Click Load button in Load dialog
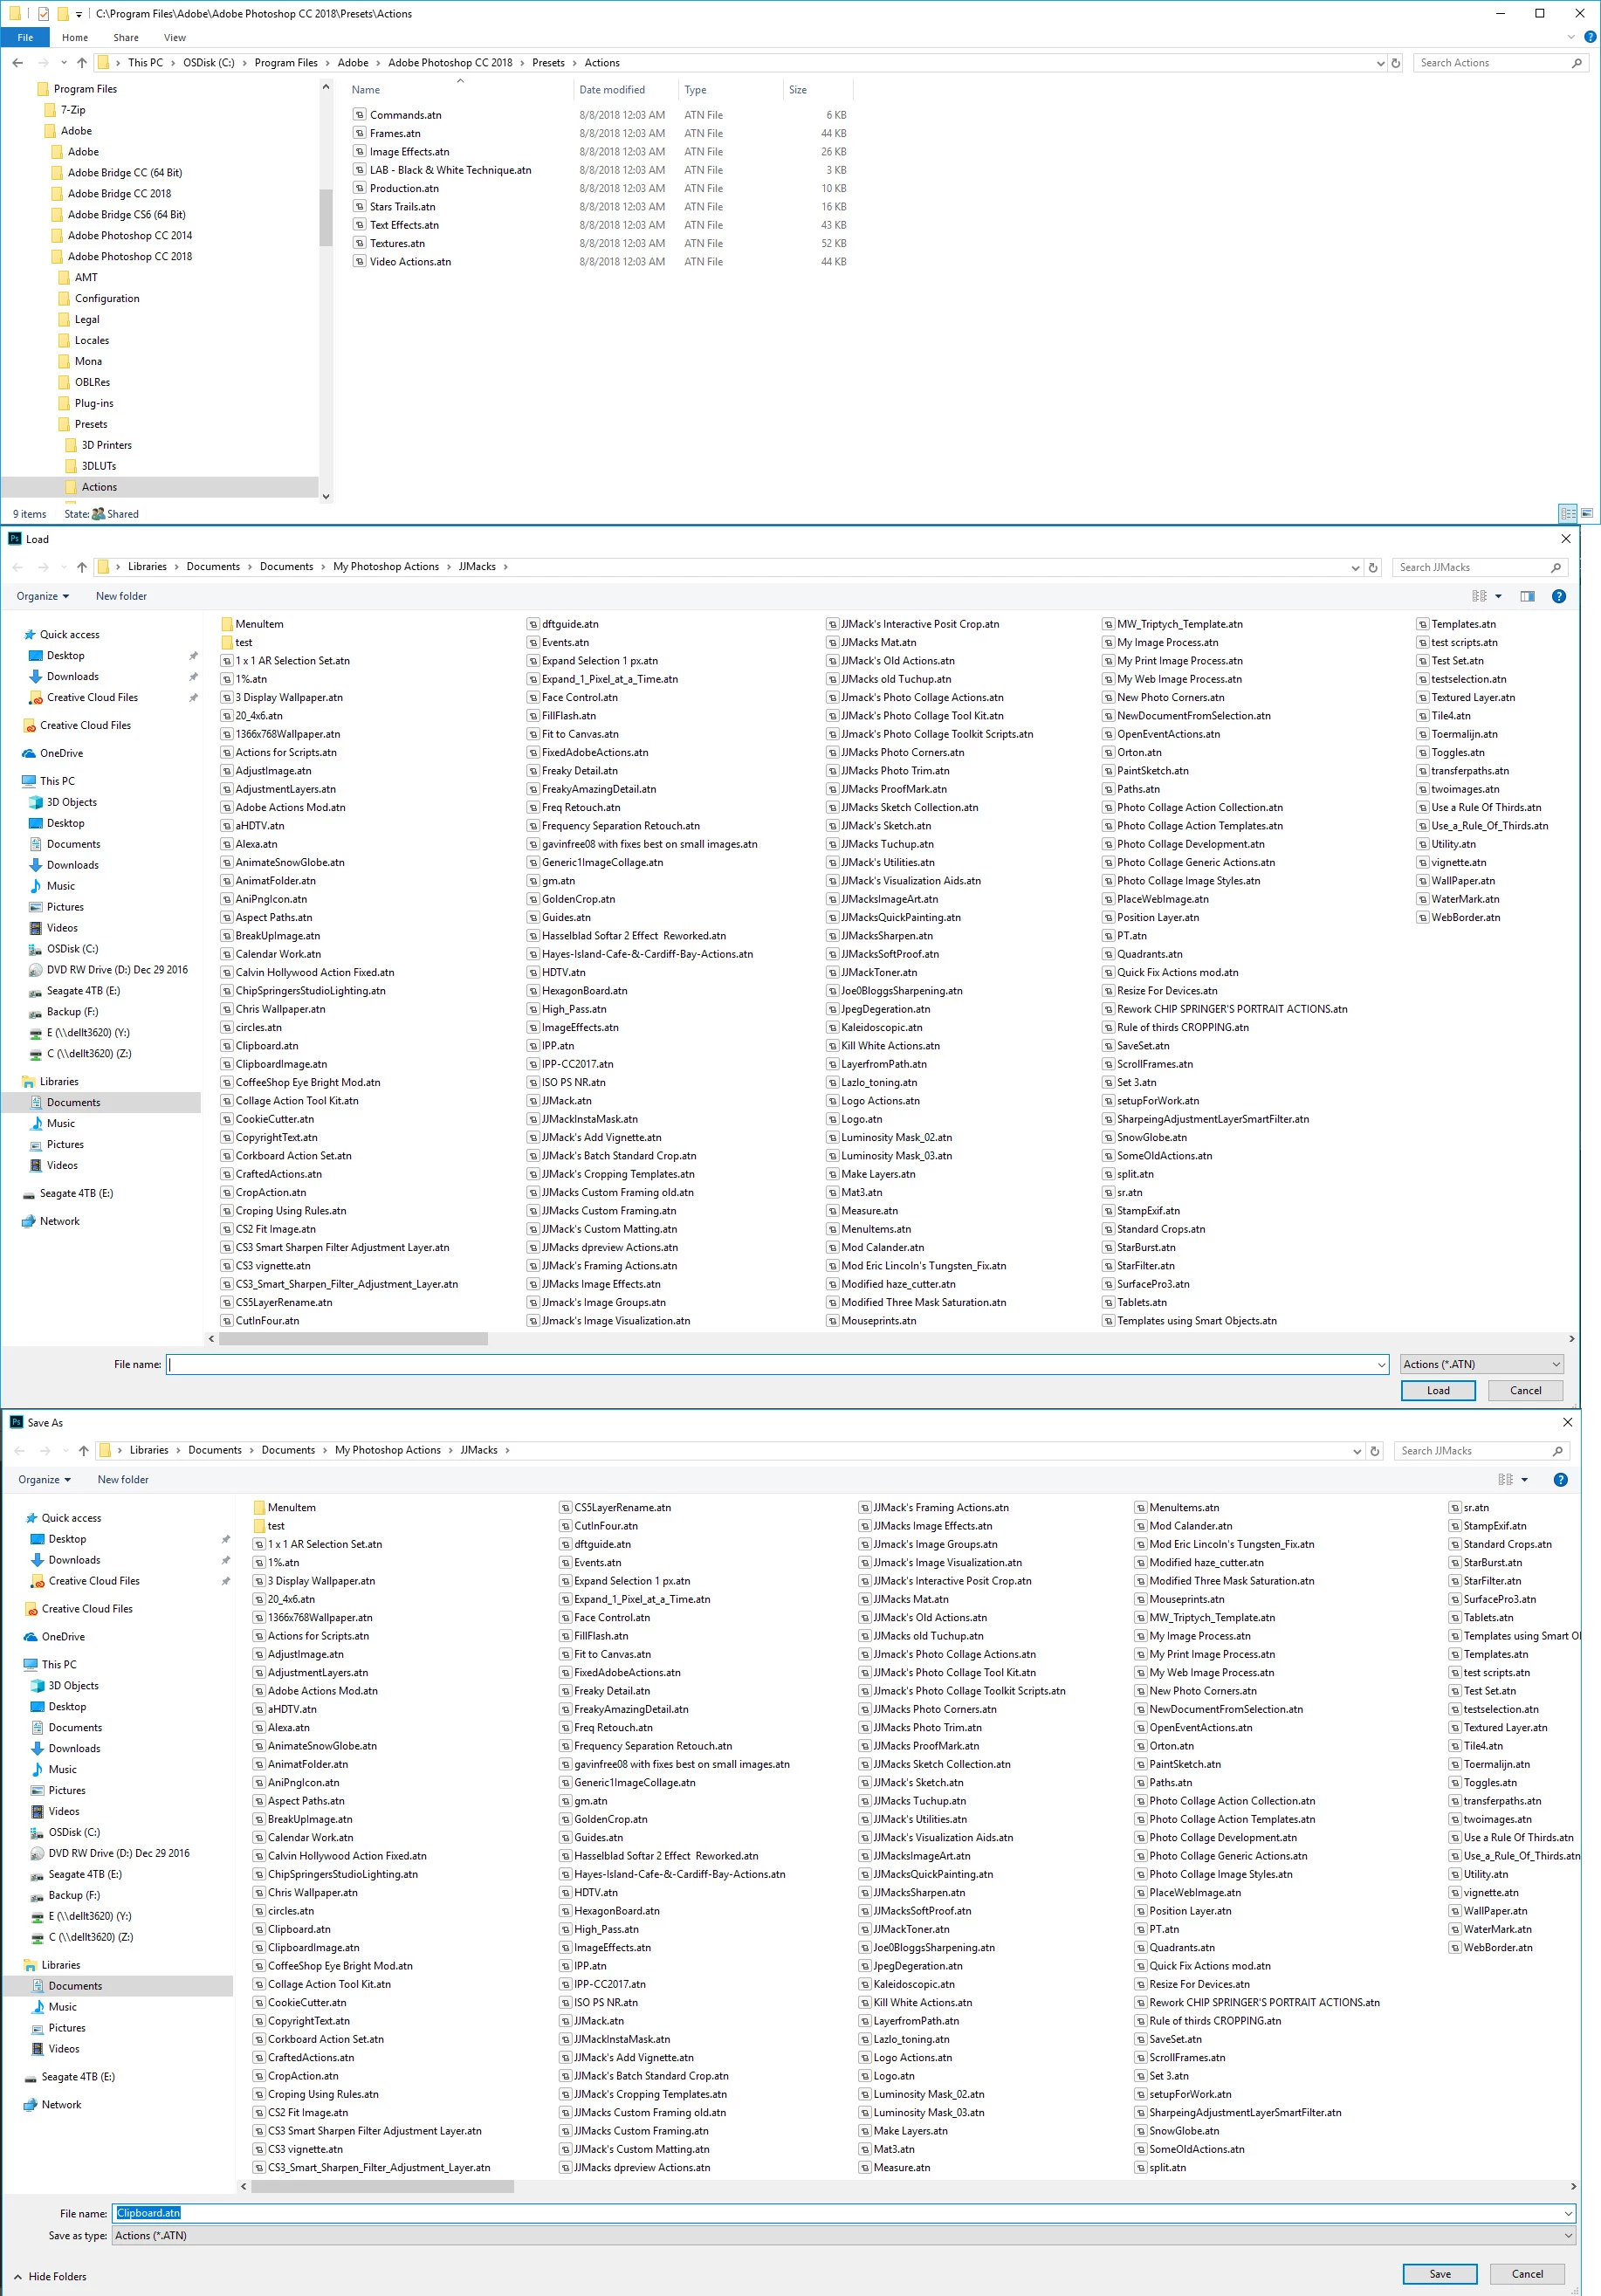The image size is (1601, 2296). [1438, 1391]
